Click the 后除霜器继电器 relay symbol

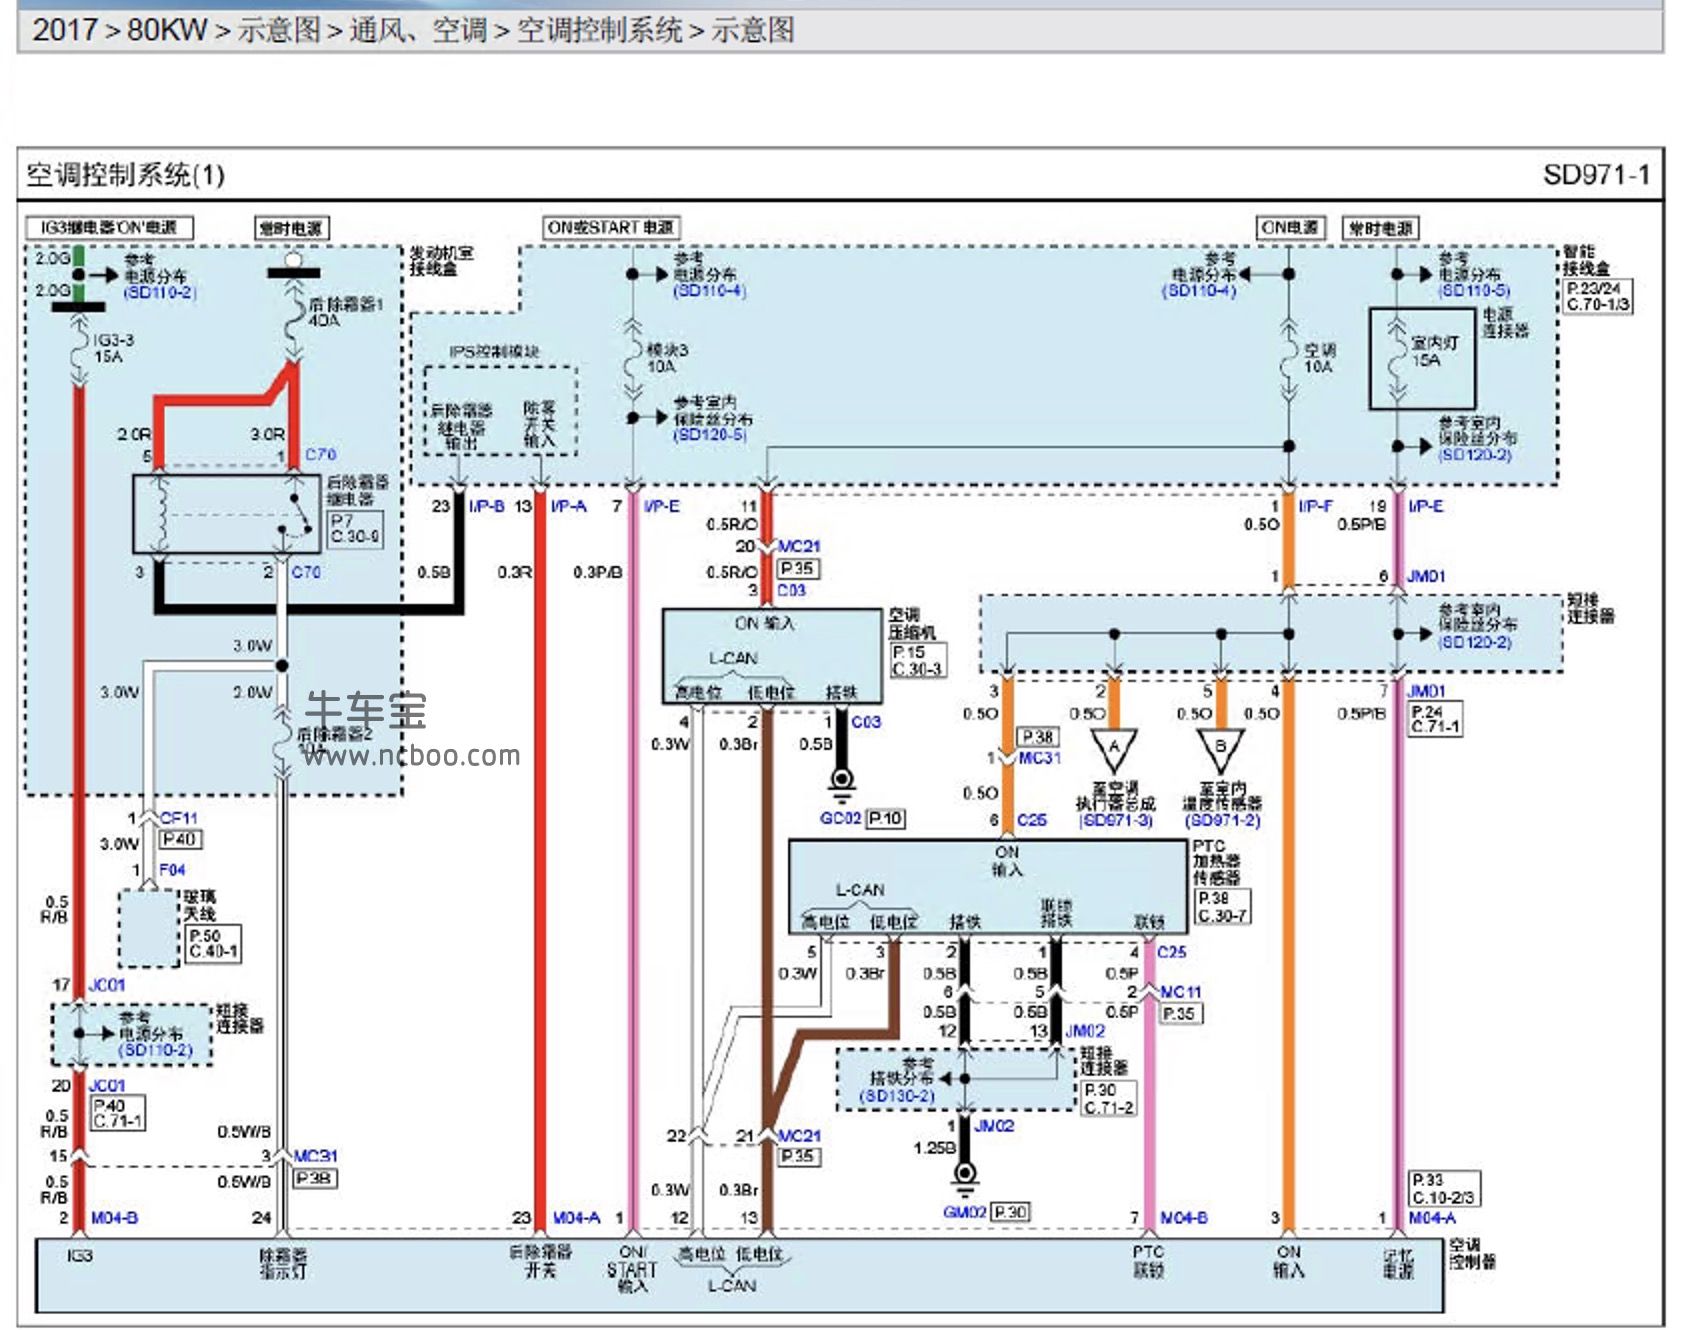[x=228, y=514]
